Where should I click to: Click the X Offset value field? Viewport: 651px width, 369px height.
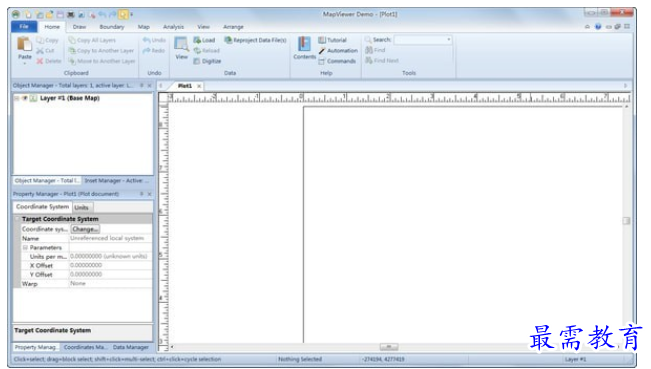point(110,265)
